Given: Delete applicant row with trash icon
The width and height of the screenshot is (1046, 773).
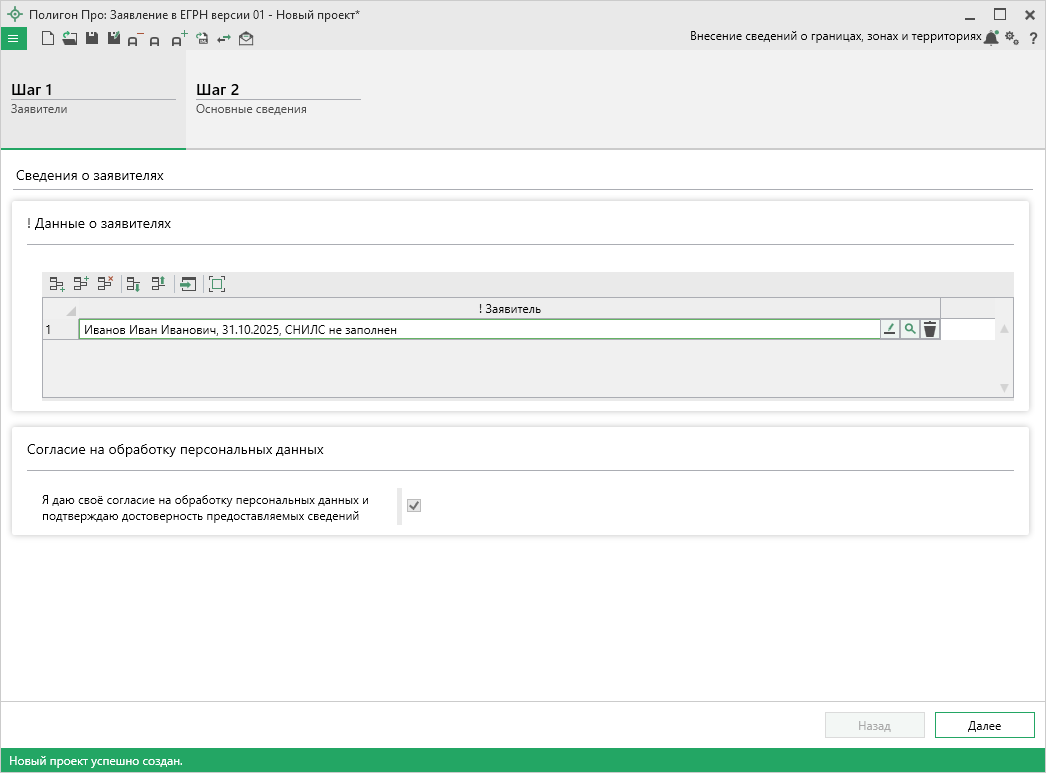Looking at the screenshot, I should pos(930,329).
